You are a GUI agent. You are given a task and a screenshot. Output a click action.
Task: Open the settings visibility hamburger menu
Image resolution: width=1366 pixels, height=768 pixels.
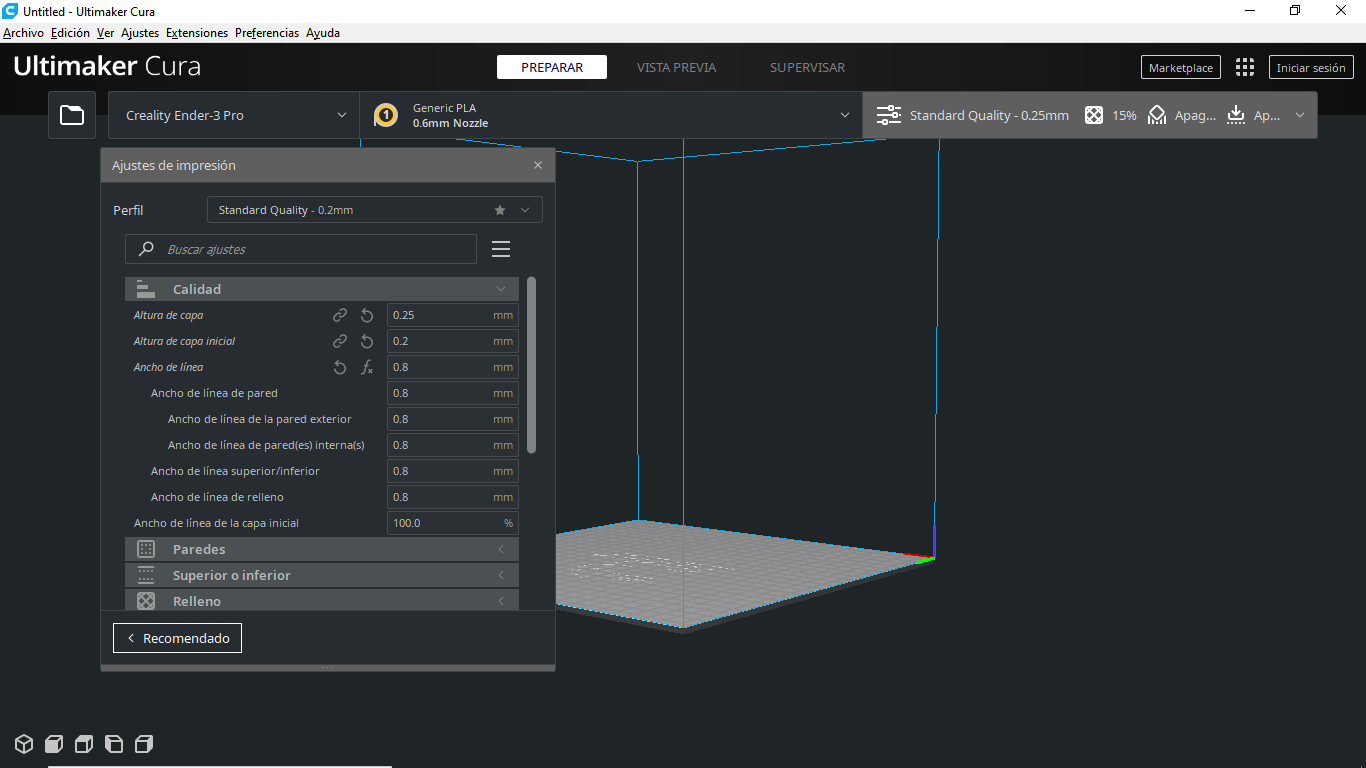pyautogui.click(x=501, y=249)
